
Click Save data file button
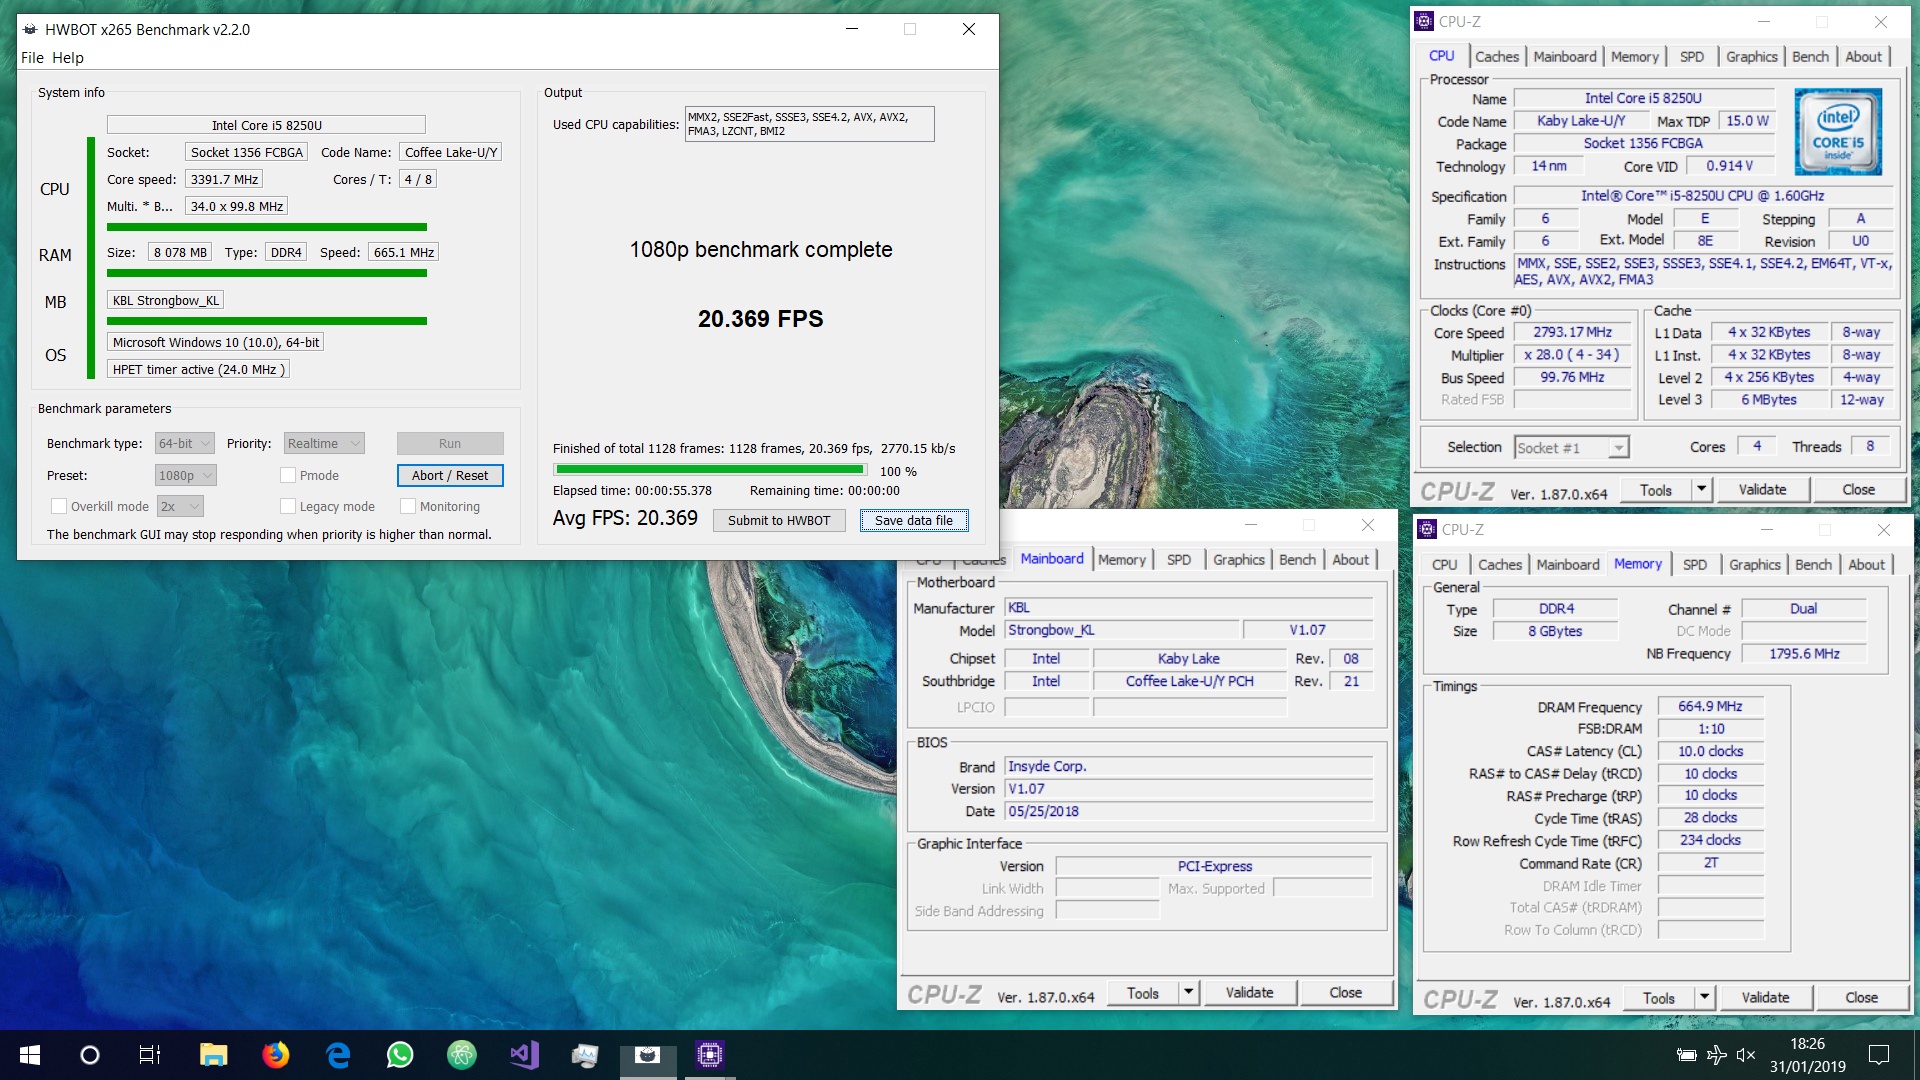914,520
